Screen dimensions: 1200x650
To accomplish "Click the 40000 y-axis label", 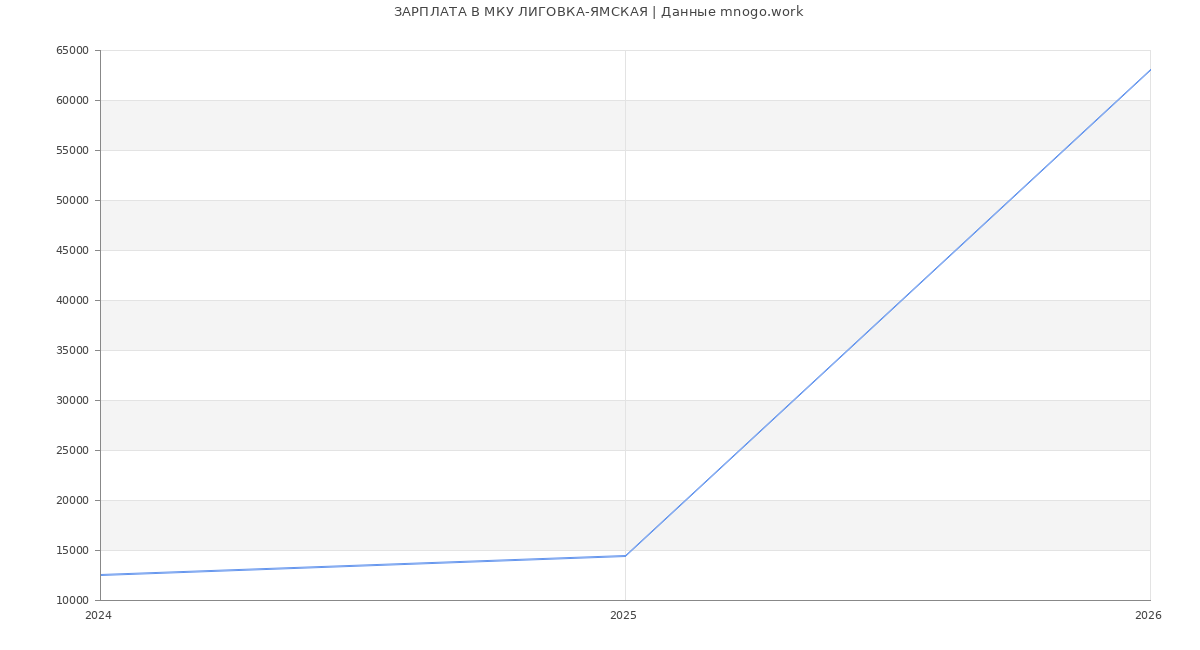I will [x=72, y=300].
